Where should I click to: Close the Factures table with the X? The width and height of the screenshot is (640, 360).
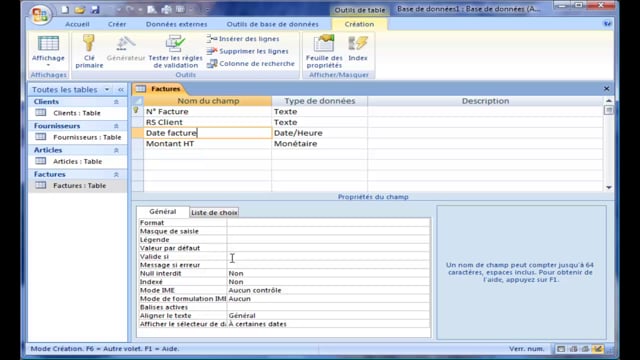(x=607, y=89)
